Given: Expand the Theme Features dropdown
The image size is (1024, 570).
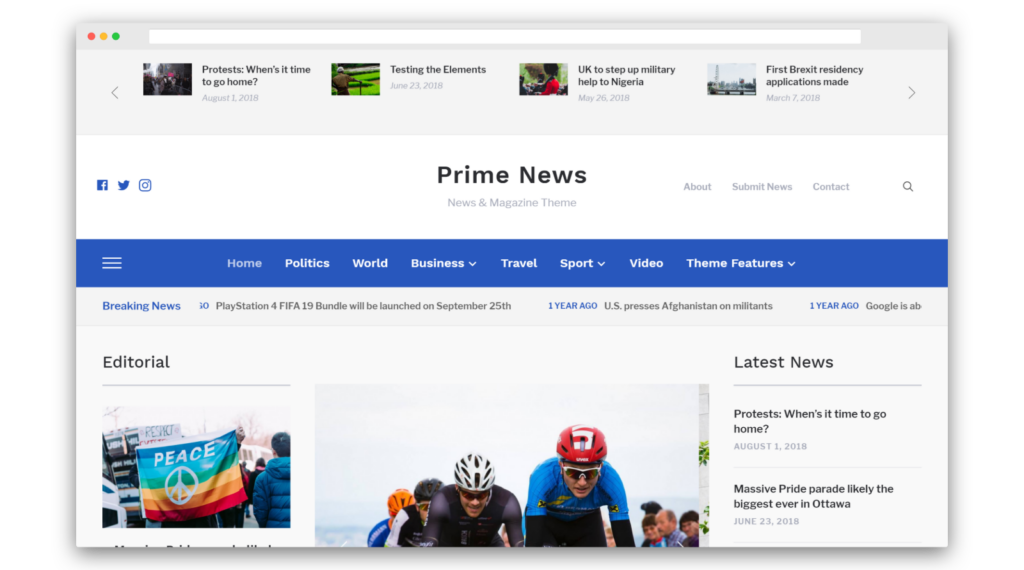Looking at the screenshot, I should (741, 263).
